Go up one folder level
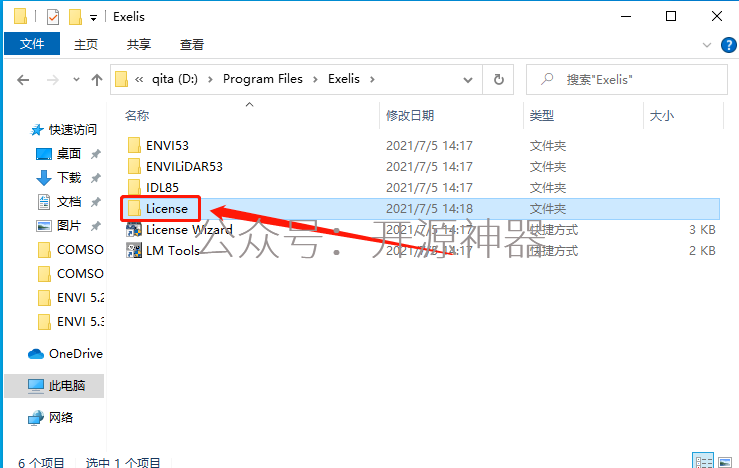 click(x=97, y=80)
